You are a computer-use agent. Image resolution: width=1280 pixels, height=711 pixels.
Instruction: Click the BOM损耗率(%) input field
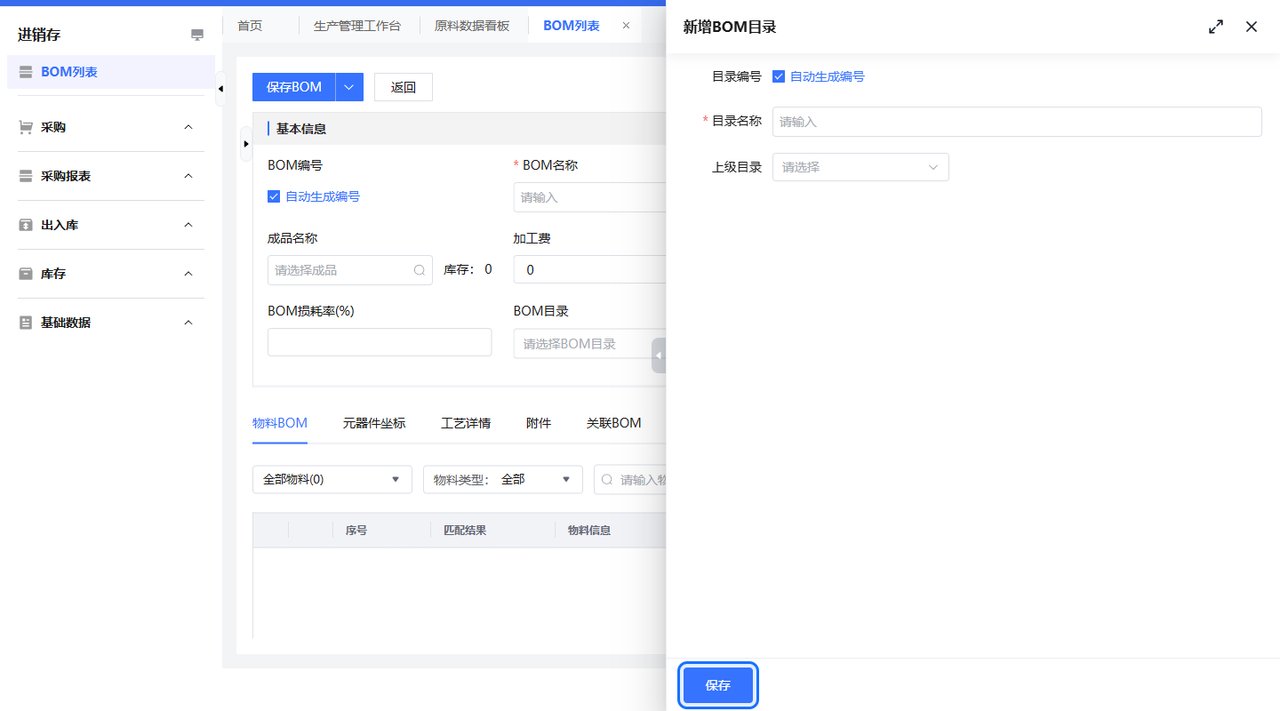(x=380, y=342)
